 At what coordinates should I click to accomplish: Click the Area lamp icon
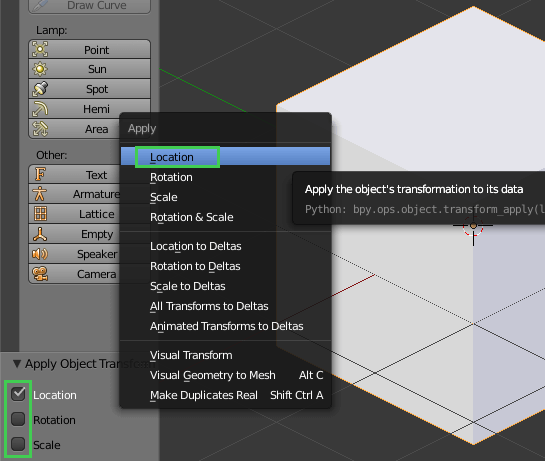point(40,129)
